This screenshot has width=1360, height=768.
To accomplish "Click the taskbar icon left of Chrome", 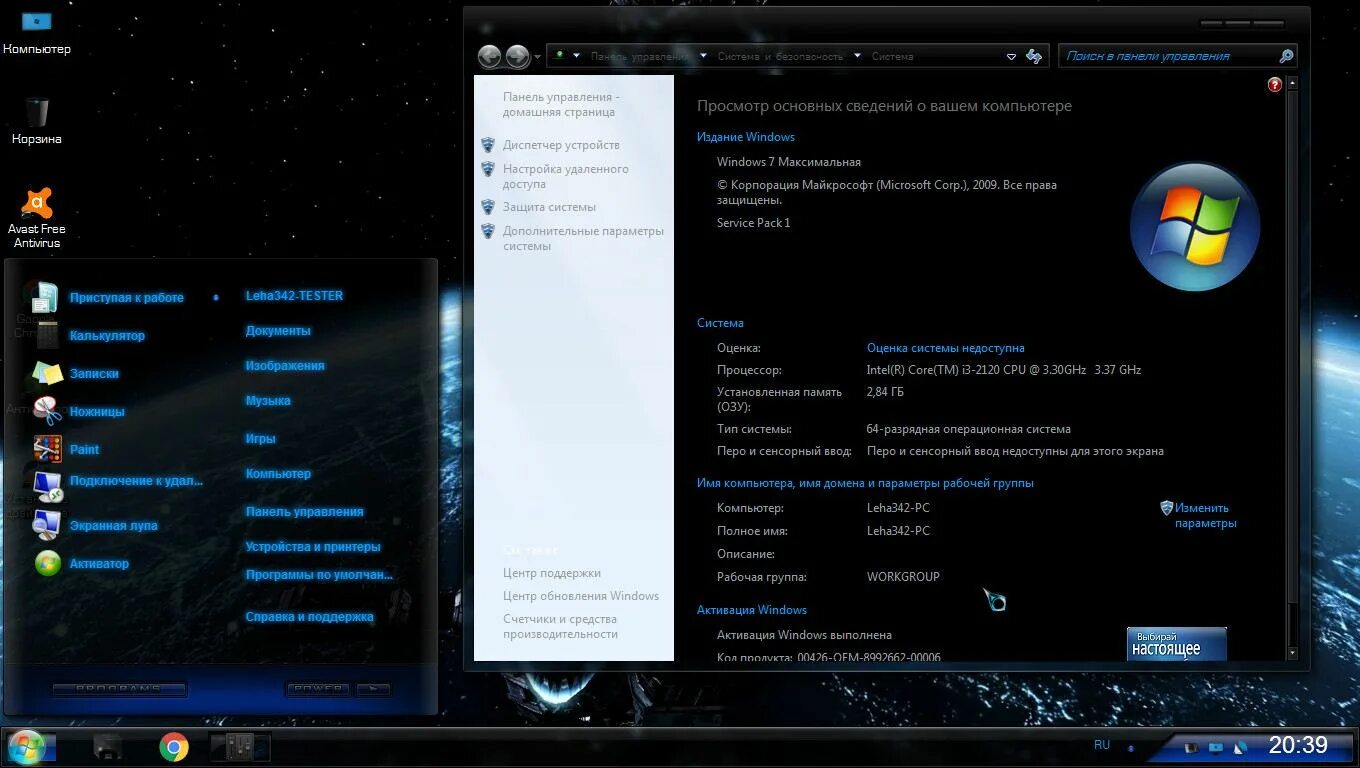I will (x=108, y=747).
